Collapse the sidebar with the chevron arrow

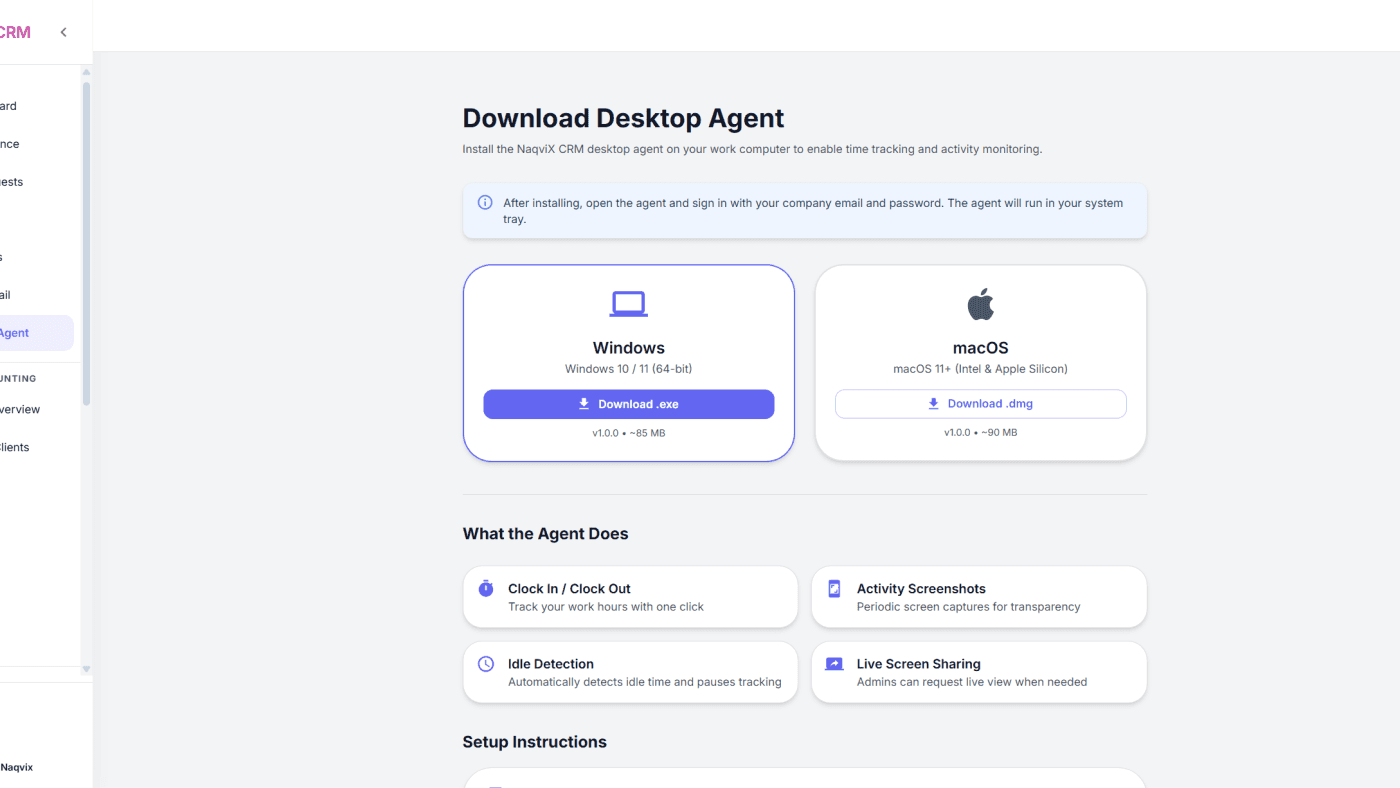pos(64,32)
